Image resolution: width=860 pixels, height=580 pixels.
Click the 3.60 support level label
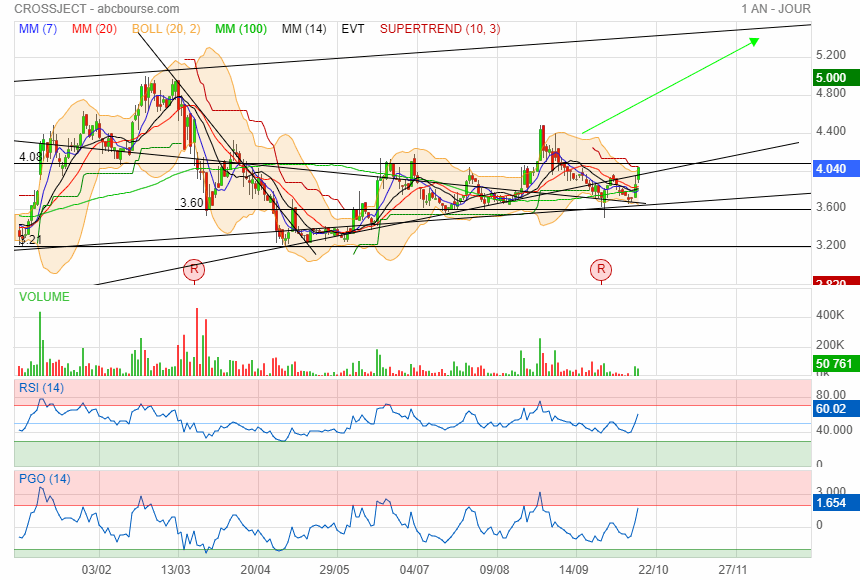tap(191, 203)
